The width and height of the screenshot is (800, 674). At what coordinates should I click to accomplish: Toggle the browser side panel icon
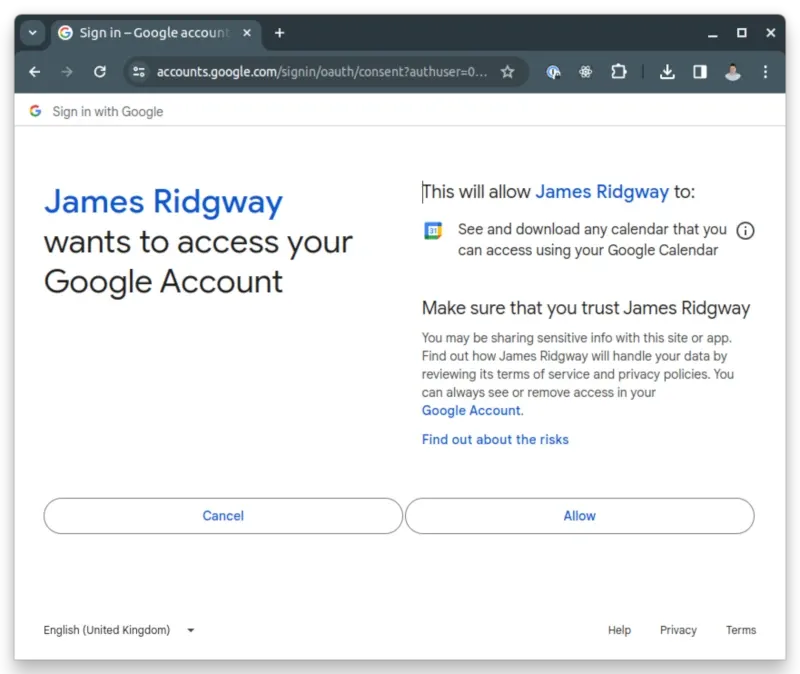(x=700, y=72)
